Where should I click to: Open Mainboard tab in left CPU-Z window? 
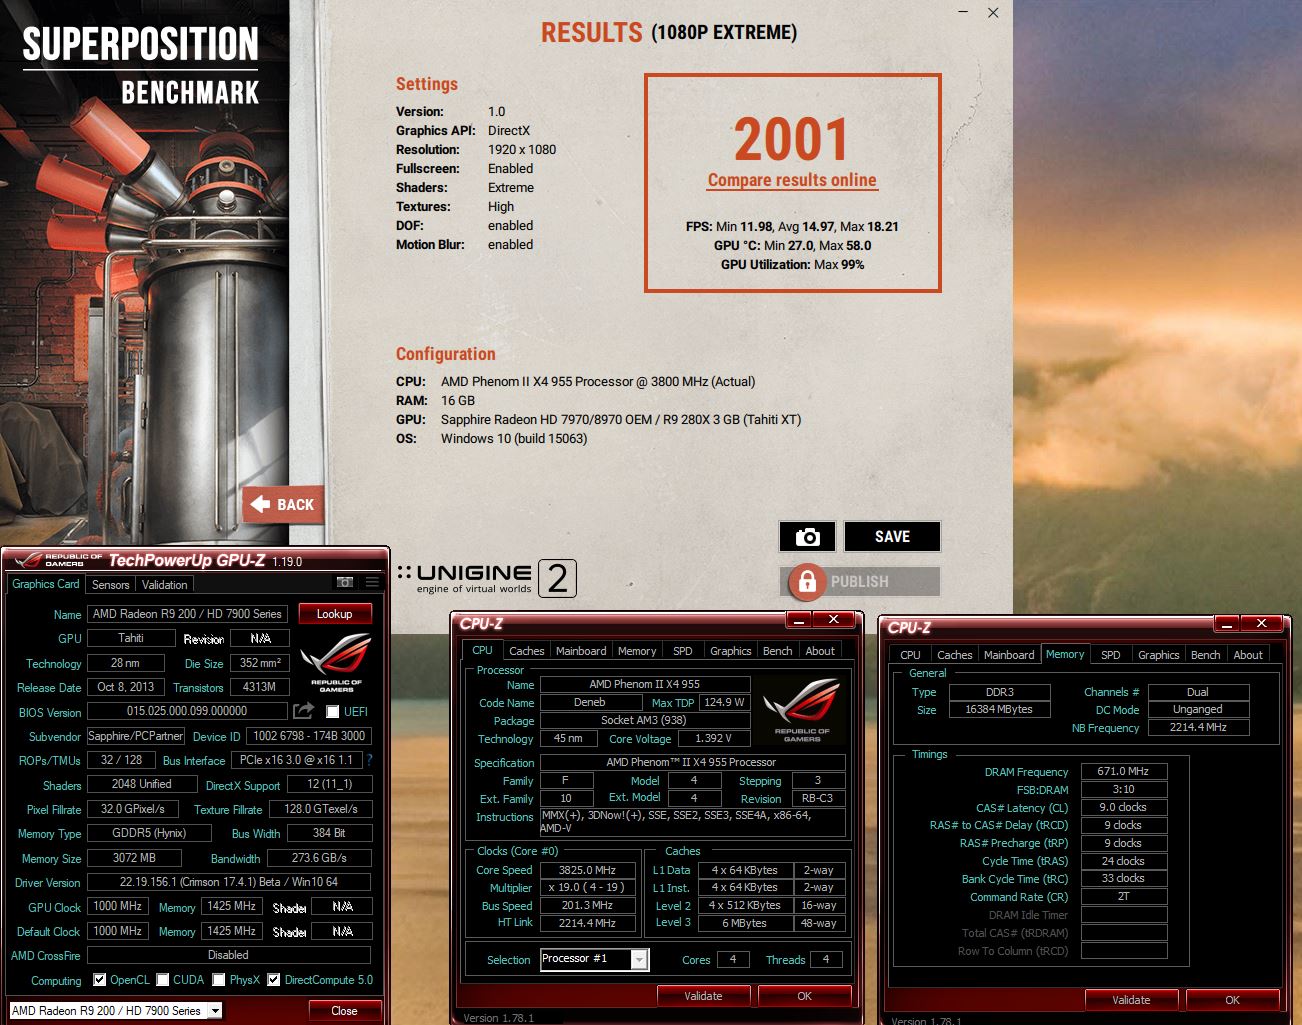(581, 651)
